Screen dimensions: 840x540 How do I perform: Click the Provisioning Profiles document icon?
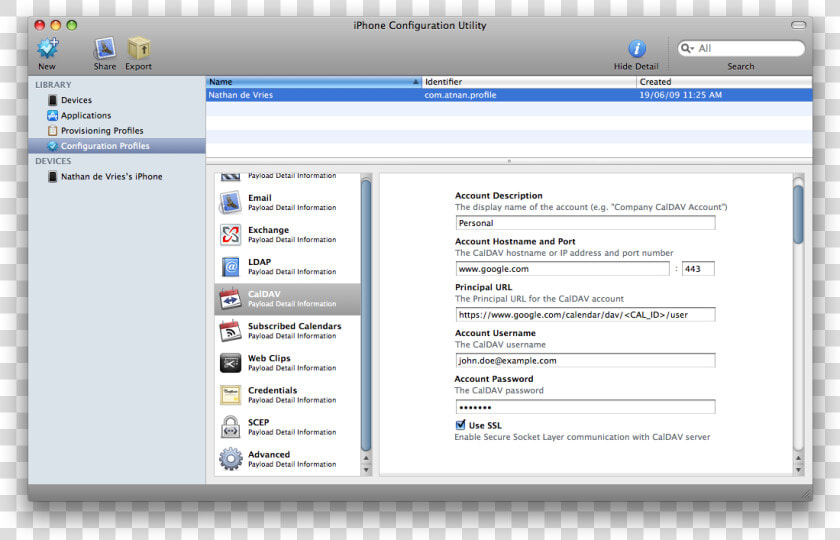pos(52,131)
